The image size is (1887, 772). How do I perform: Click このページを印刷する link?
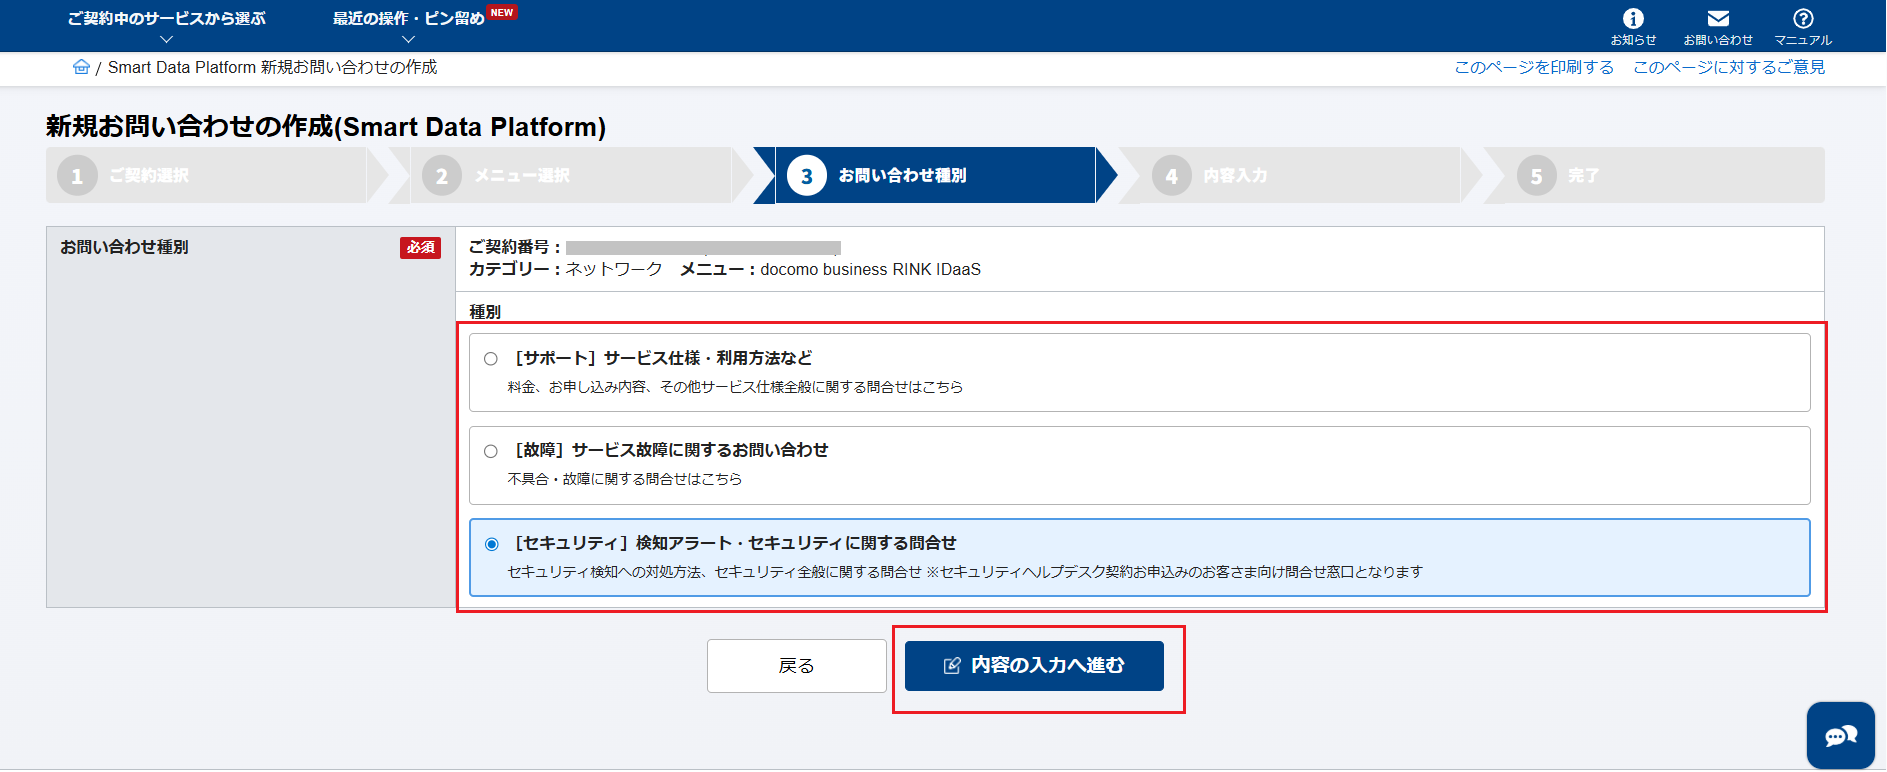[x=1533, y=67]
